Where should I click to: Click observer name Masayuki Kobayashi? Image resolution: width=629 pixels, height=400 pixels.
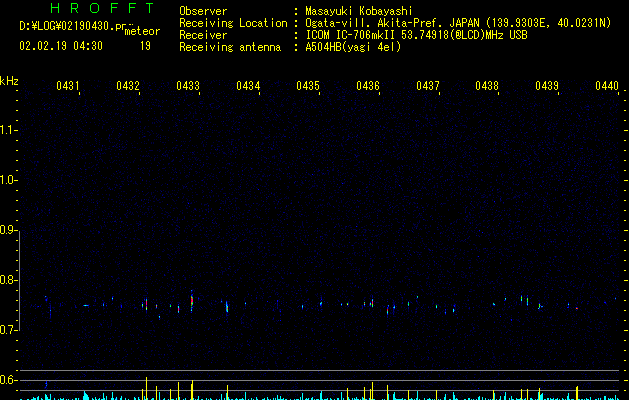(x=359, y=11)
